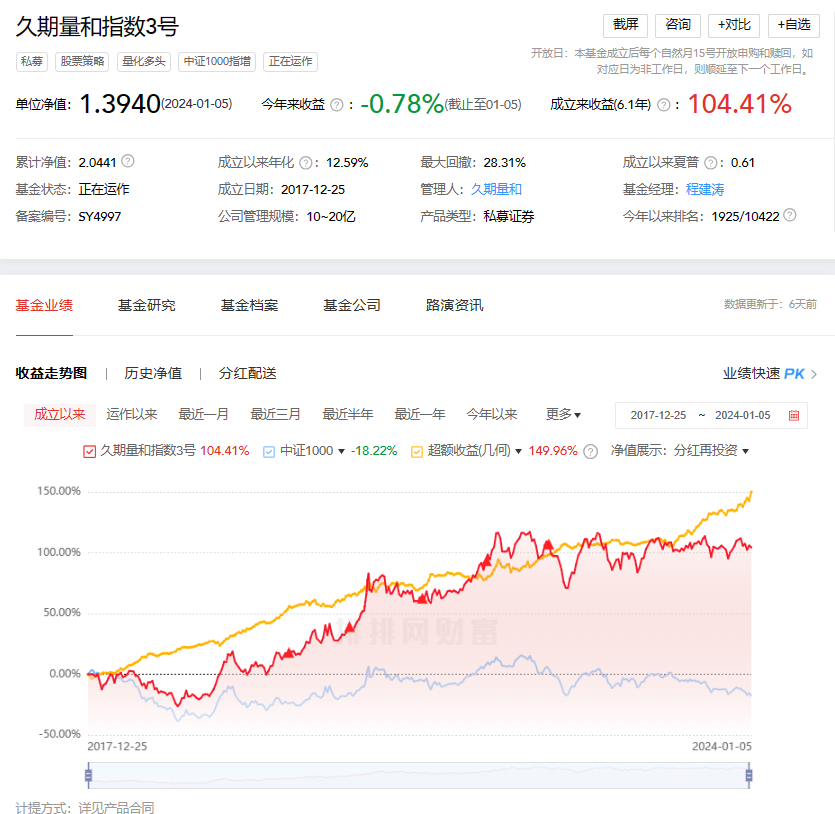The image size is (835, 814).
Task: Switch to the 基金研究 tab
Action: click(146, 305)
